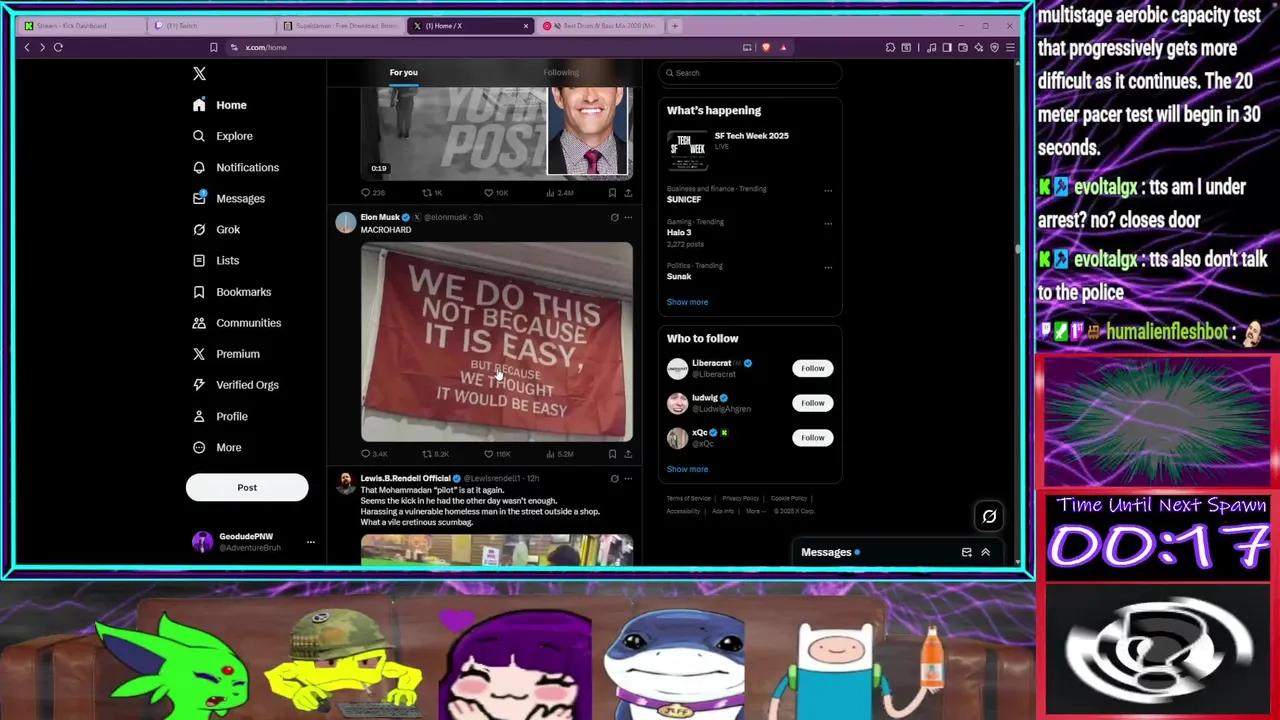Open Notifications in X sidebar
This screenshot has height=720, width=1280.
236,167
